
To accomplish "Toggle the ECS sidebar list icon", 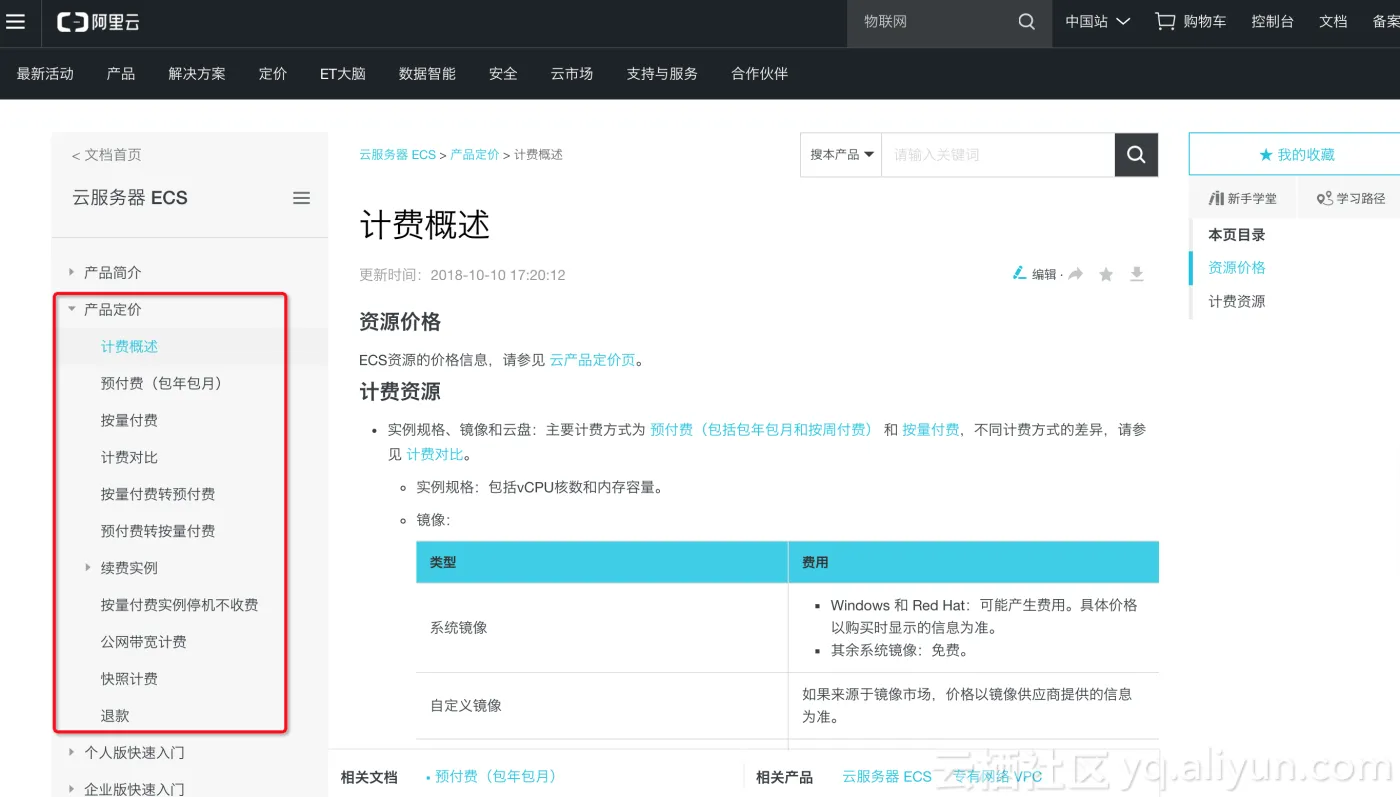I will [x=301, y=198].
